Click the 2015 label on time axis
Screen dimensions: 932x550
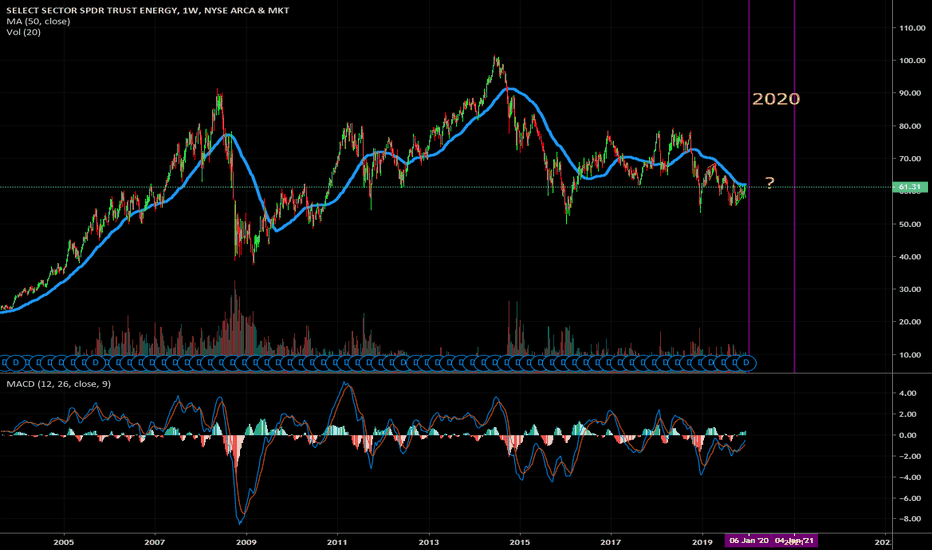tap(520, 542)
